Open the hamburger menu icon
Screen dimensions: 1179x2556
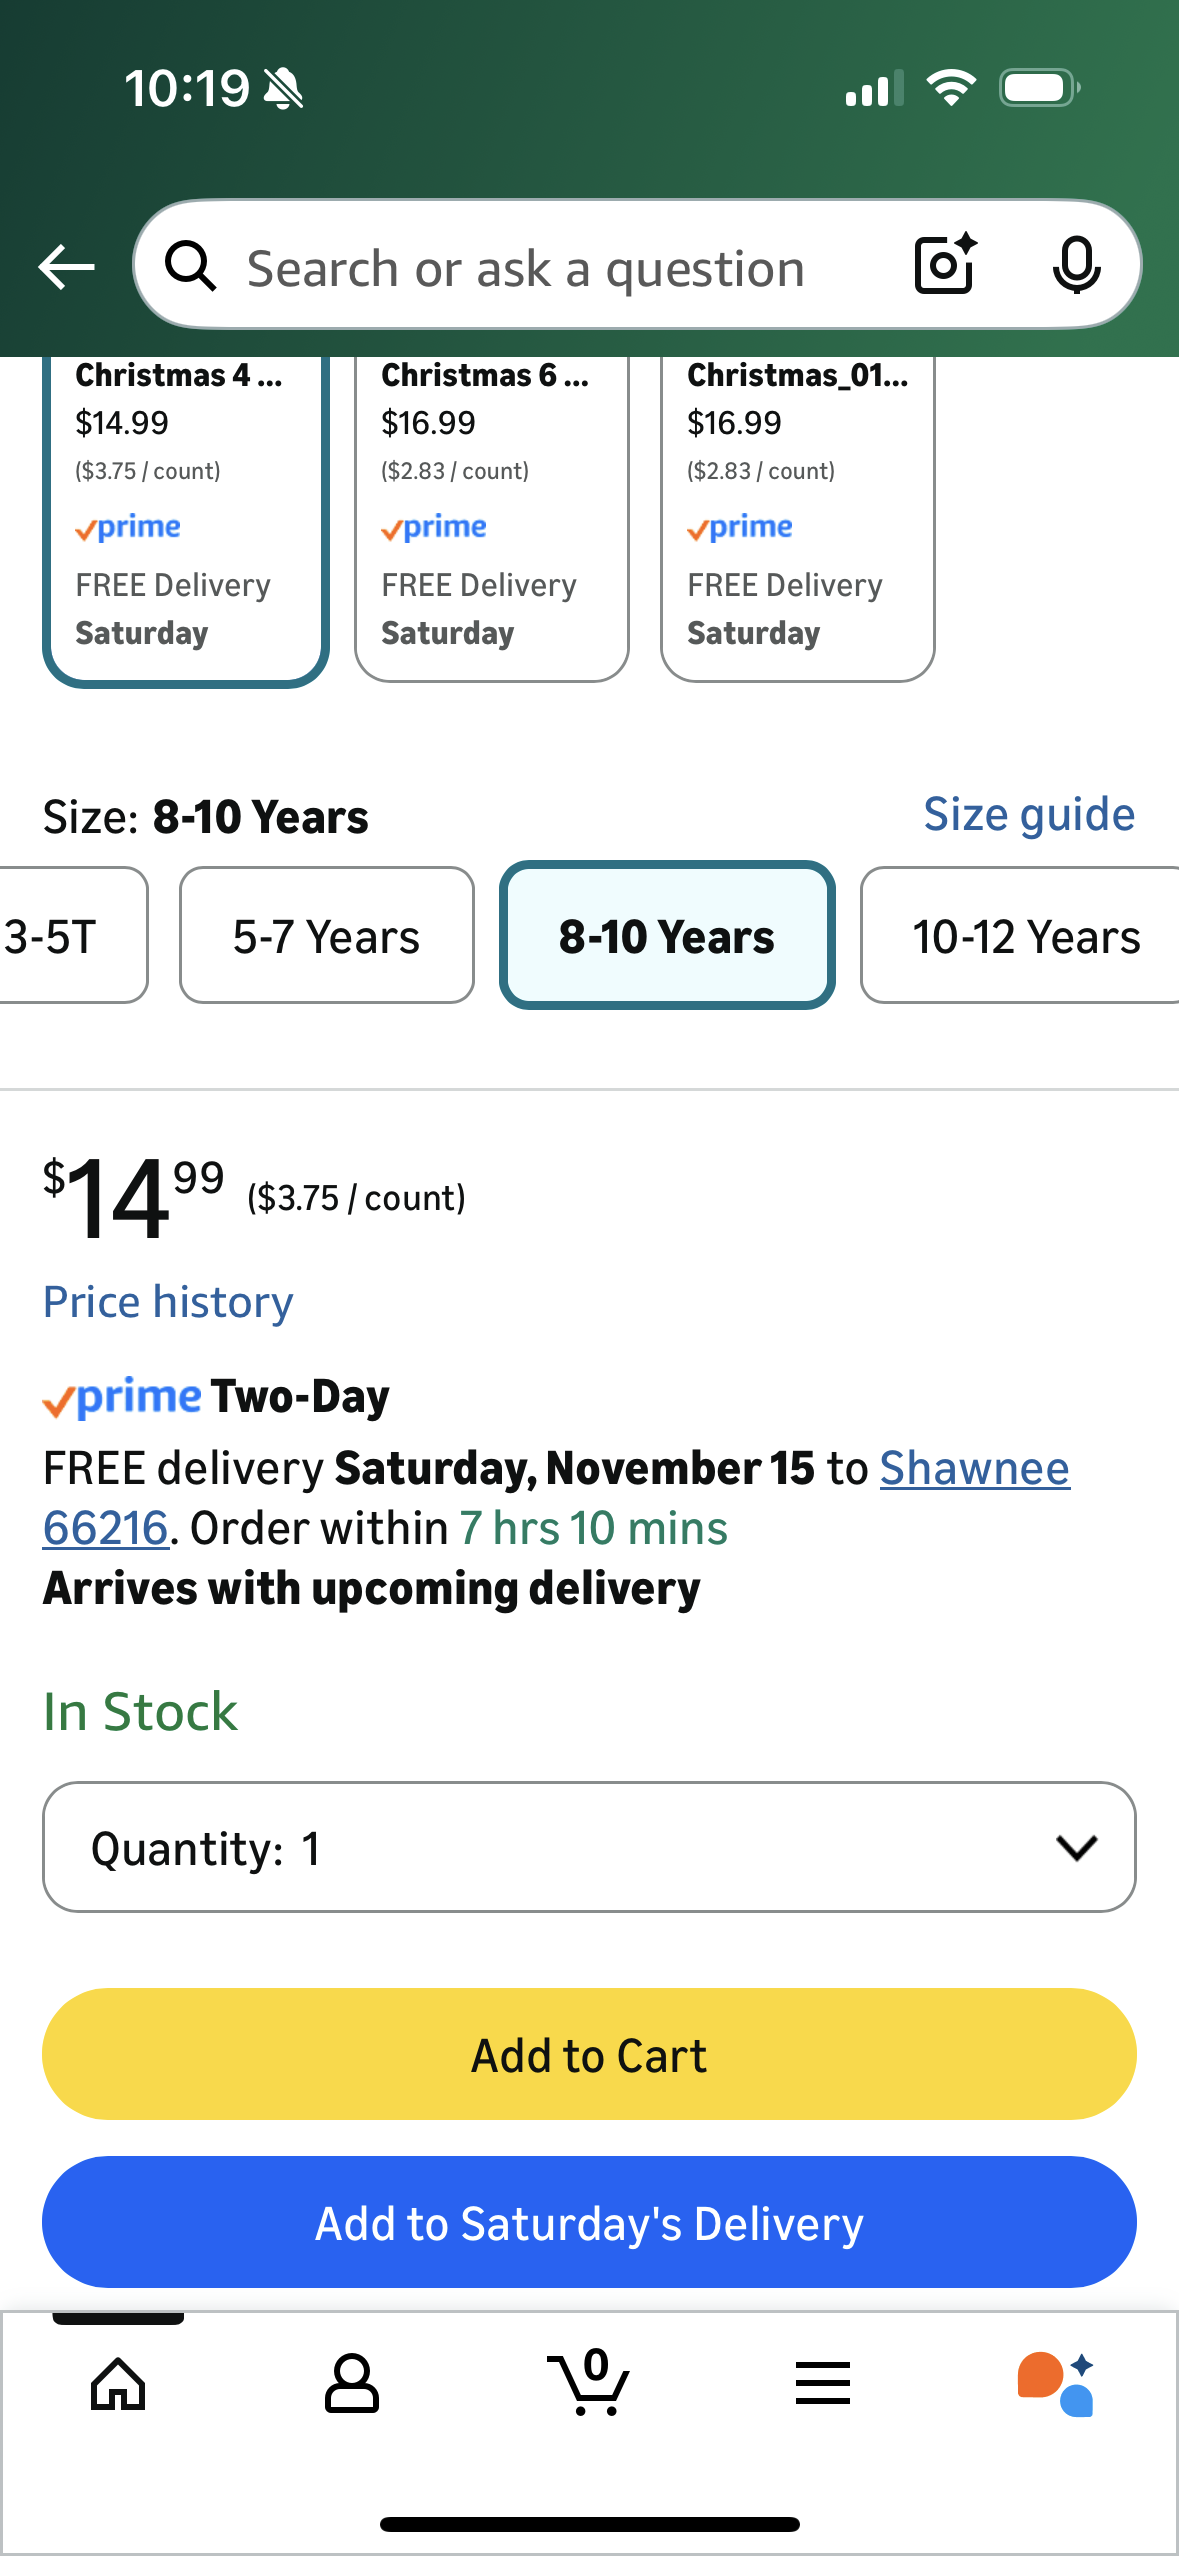pos(823,2384)
